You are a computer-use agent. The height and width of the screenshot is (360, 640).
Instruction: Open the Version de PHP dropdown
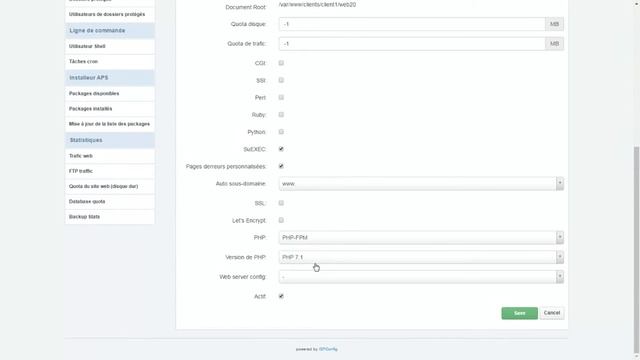(x=421, y=257)
